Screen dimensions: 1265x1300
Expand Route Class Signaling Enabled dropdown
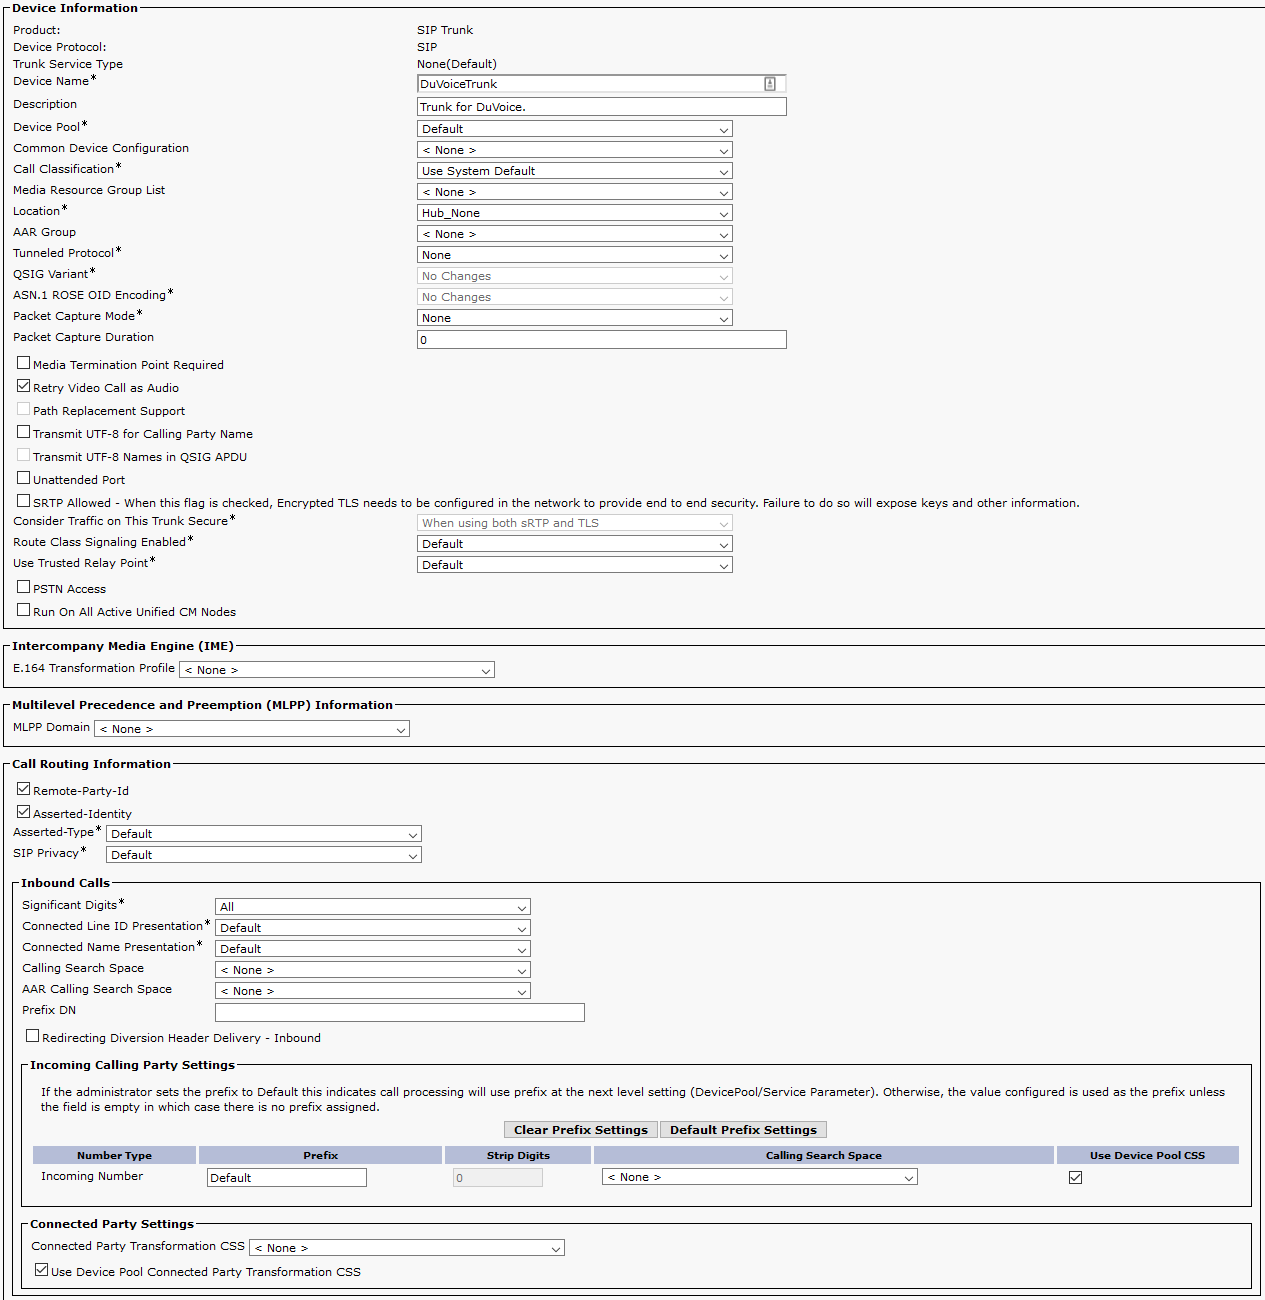tap(574, 544)
